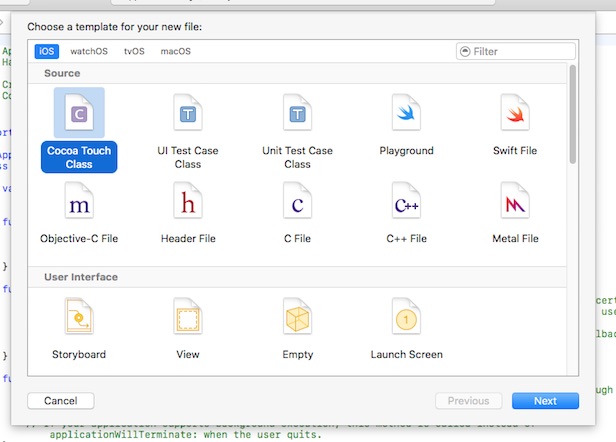Image resolution: width=616 pixels, height=442 pixels.
Task: Click the 'UI Test Case Class' label
Action: pyautogui.click(x=188, y=157)
